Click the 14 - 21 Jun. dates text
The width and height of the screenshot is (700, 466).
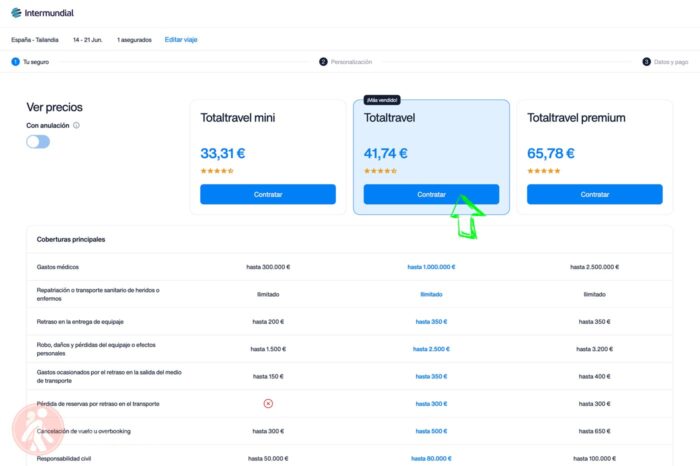point(88,40)
